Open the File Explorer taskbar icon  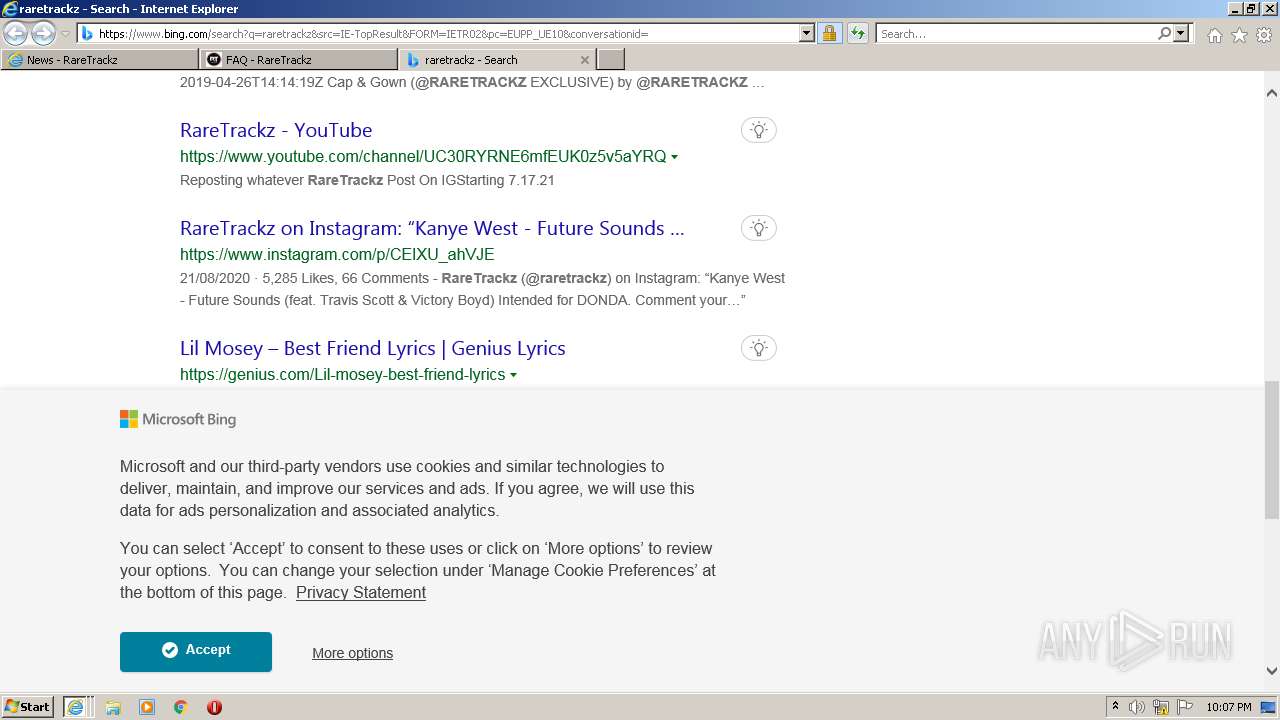pos(113,707)
